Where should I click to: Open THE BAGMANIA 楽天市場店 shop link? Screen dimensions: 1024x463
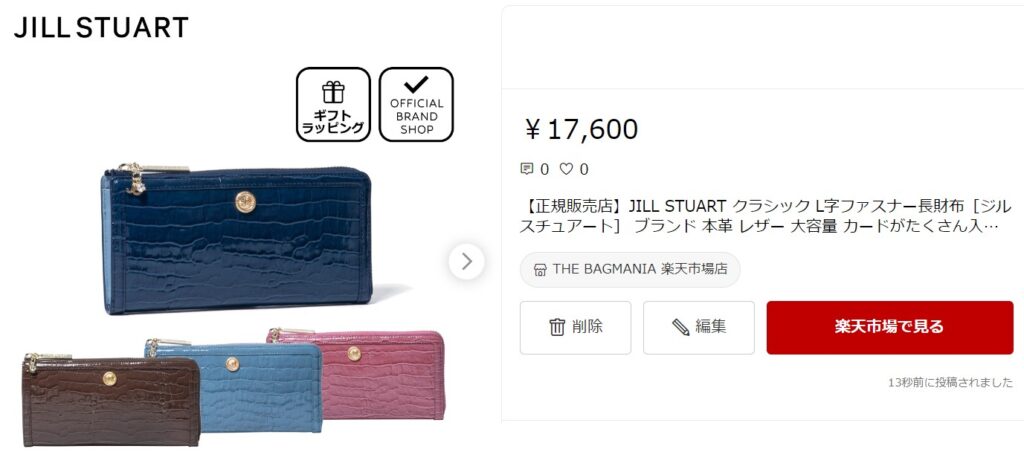pos(630,270)
